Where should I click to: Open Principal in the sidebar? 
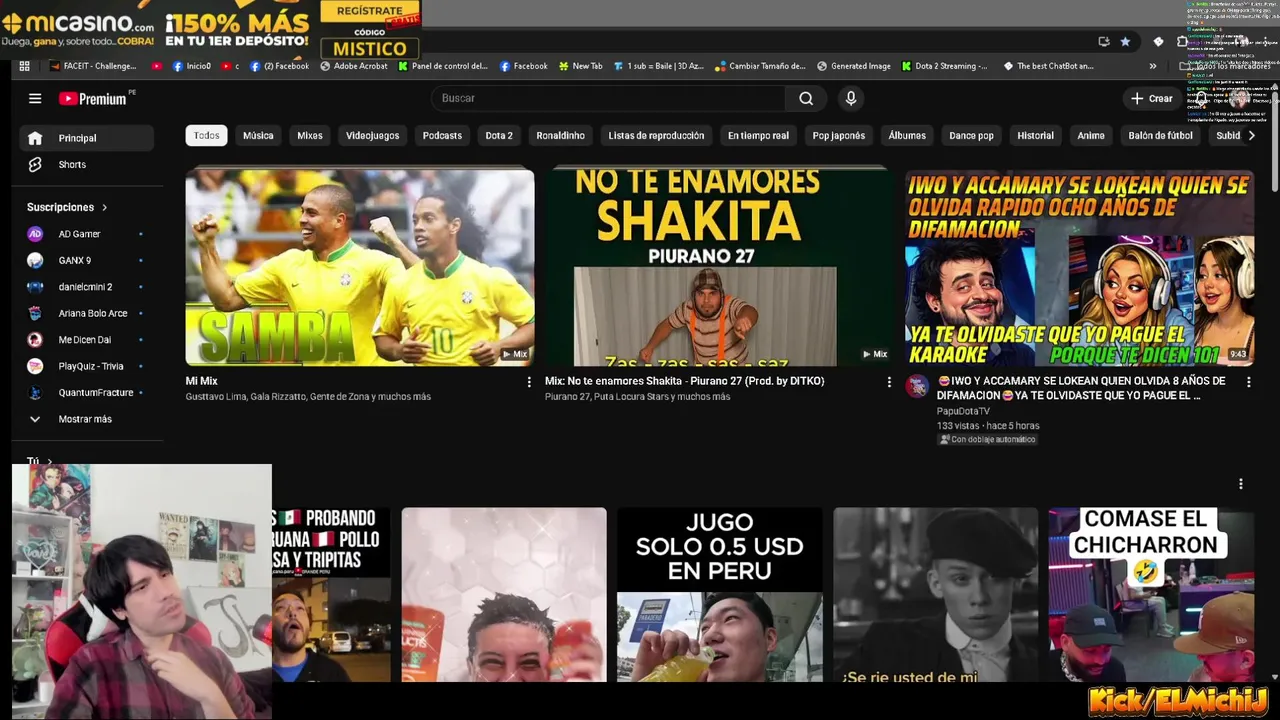point(87,138)
